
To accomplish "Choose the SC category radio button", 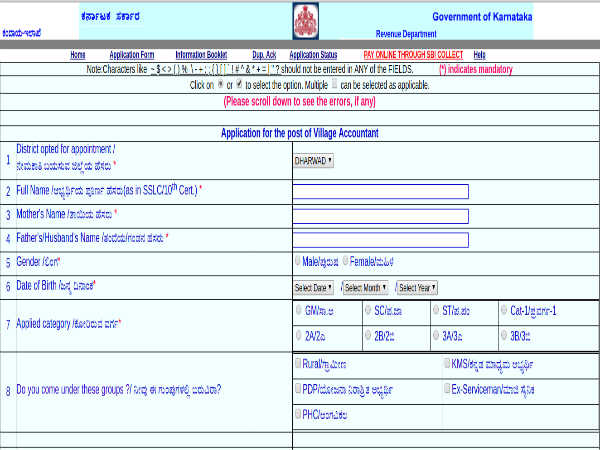I will pyautogui.click(x=368, y=311).
